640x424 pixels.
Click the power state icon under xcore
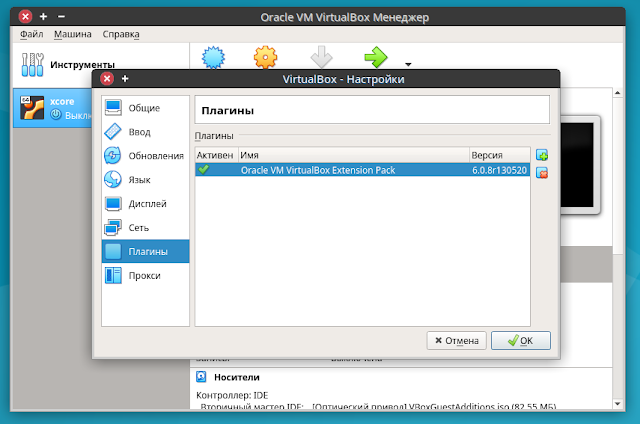[56, 115]
